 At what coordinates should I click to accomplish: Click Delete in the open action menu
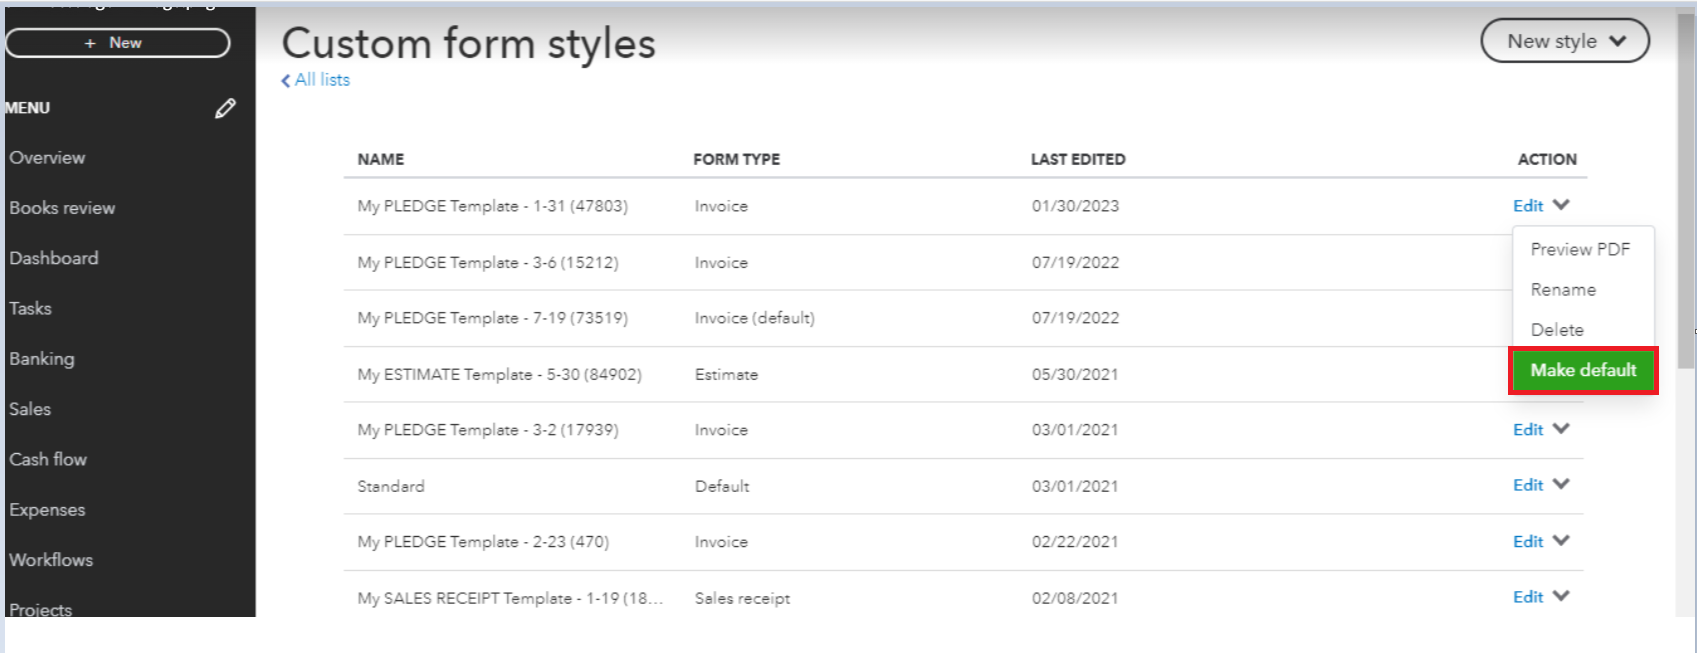tap(1556, 329)
